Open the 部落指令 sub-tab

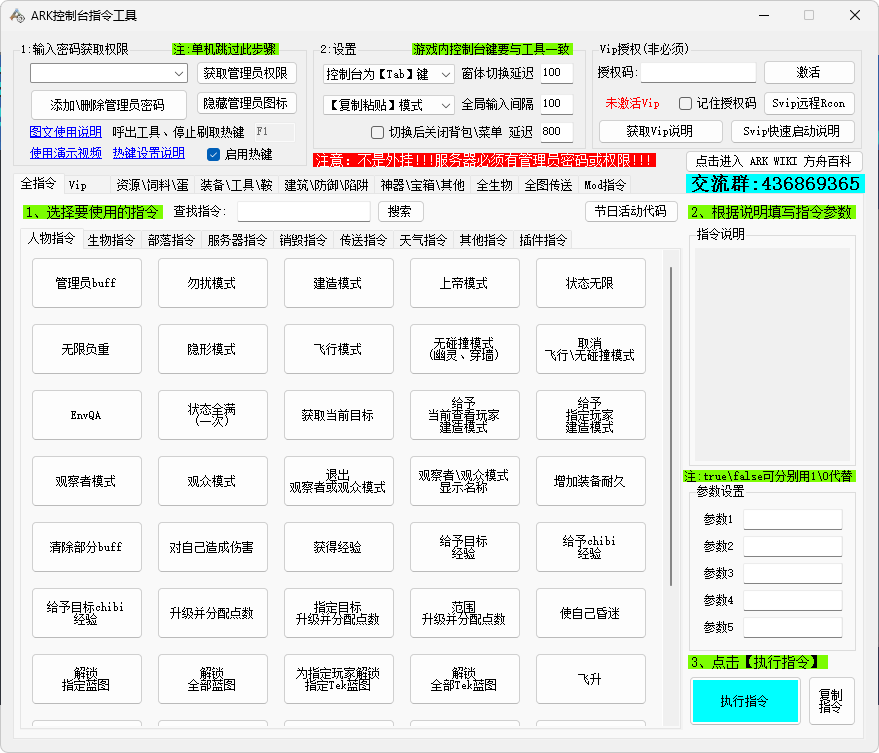pos(171,240)
